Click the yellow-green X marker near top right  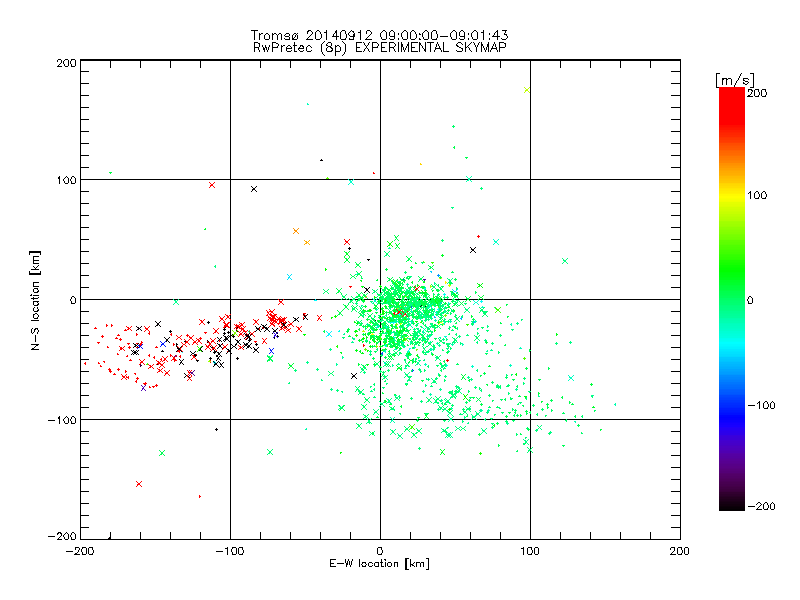tap(527, 90)
